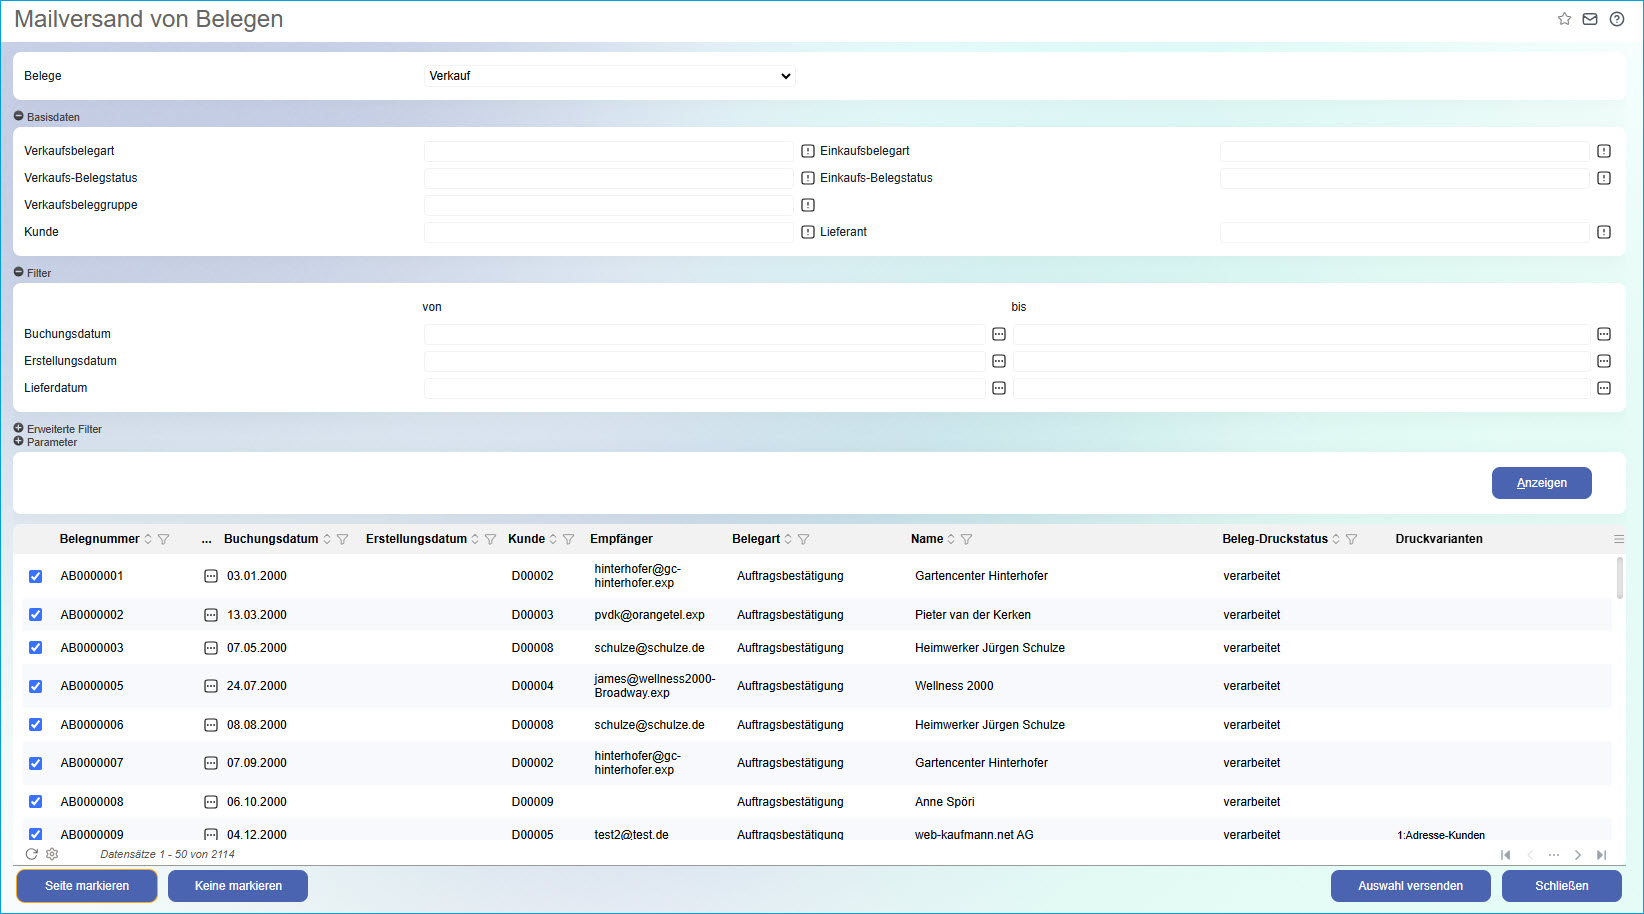Uncheck the checkbox for AB0000001
This screenshot has width=1644, height=914.
[x=36, y=576]
